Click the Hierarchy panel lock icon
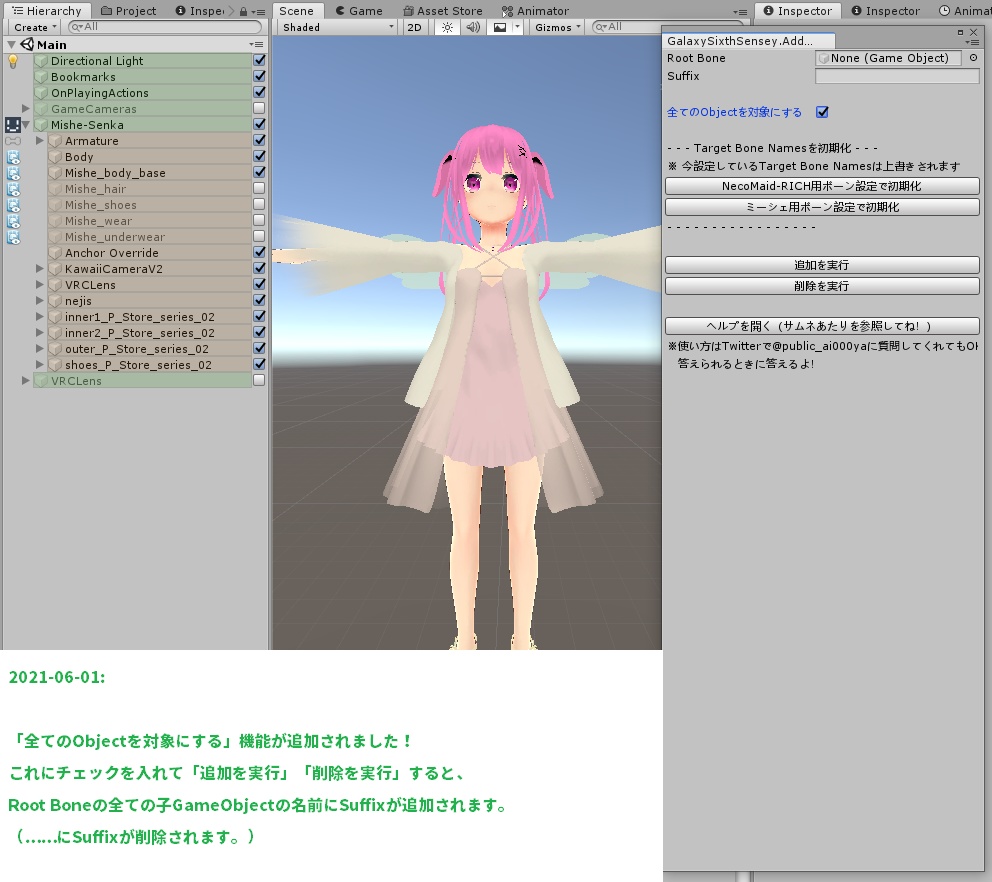The width and height of the screenshot is (992, 882). tap(244, 11)
